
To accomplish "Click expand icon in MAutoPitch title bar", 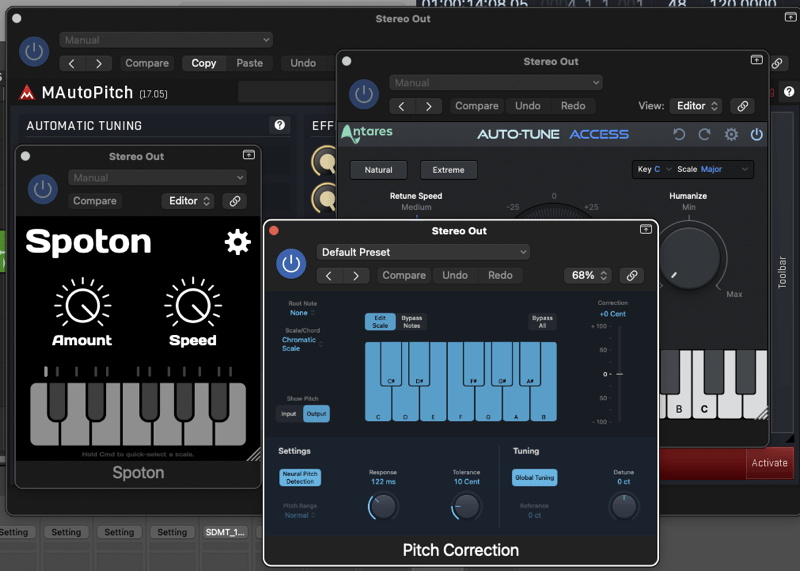I will coord(790,17).
